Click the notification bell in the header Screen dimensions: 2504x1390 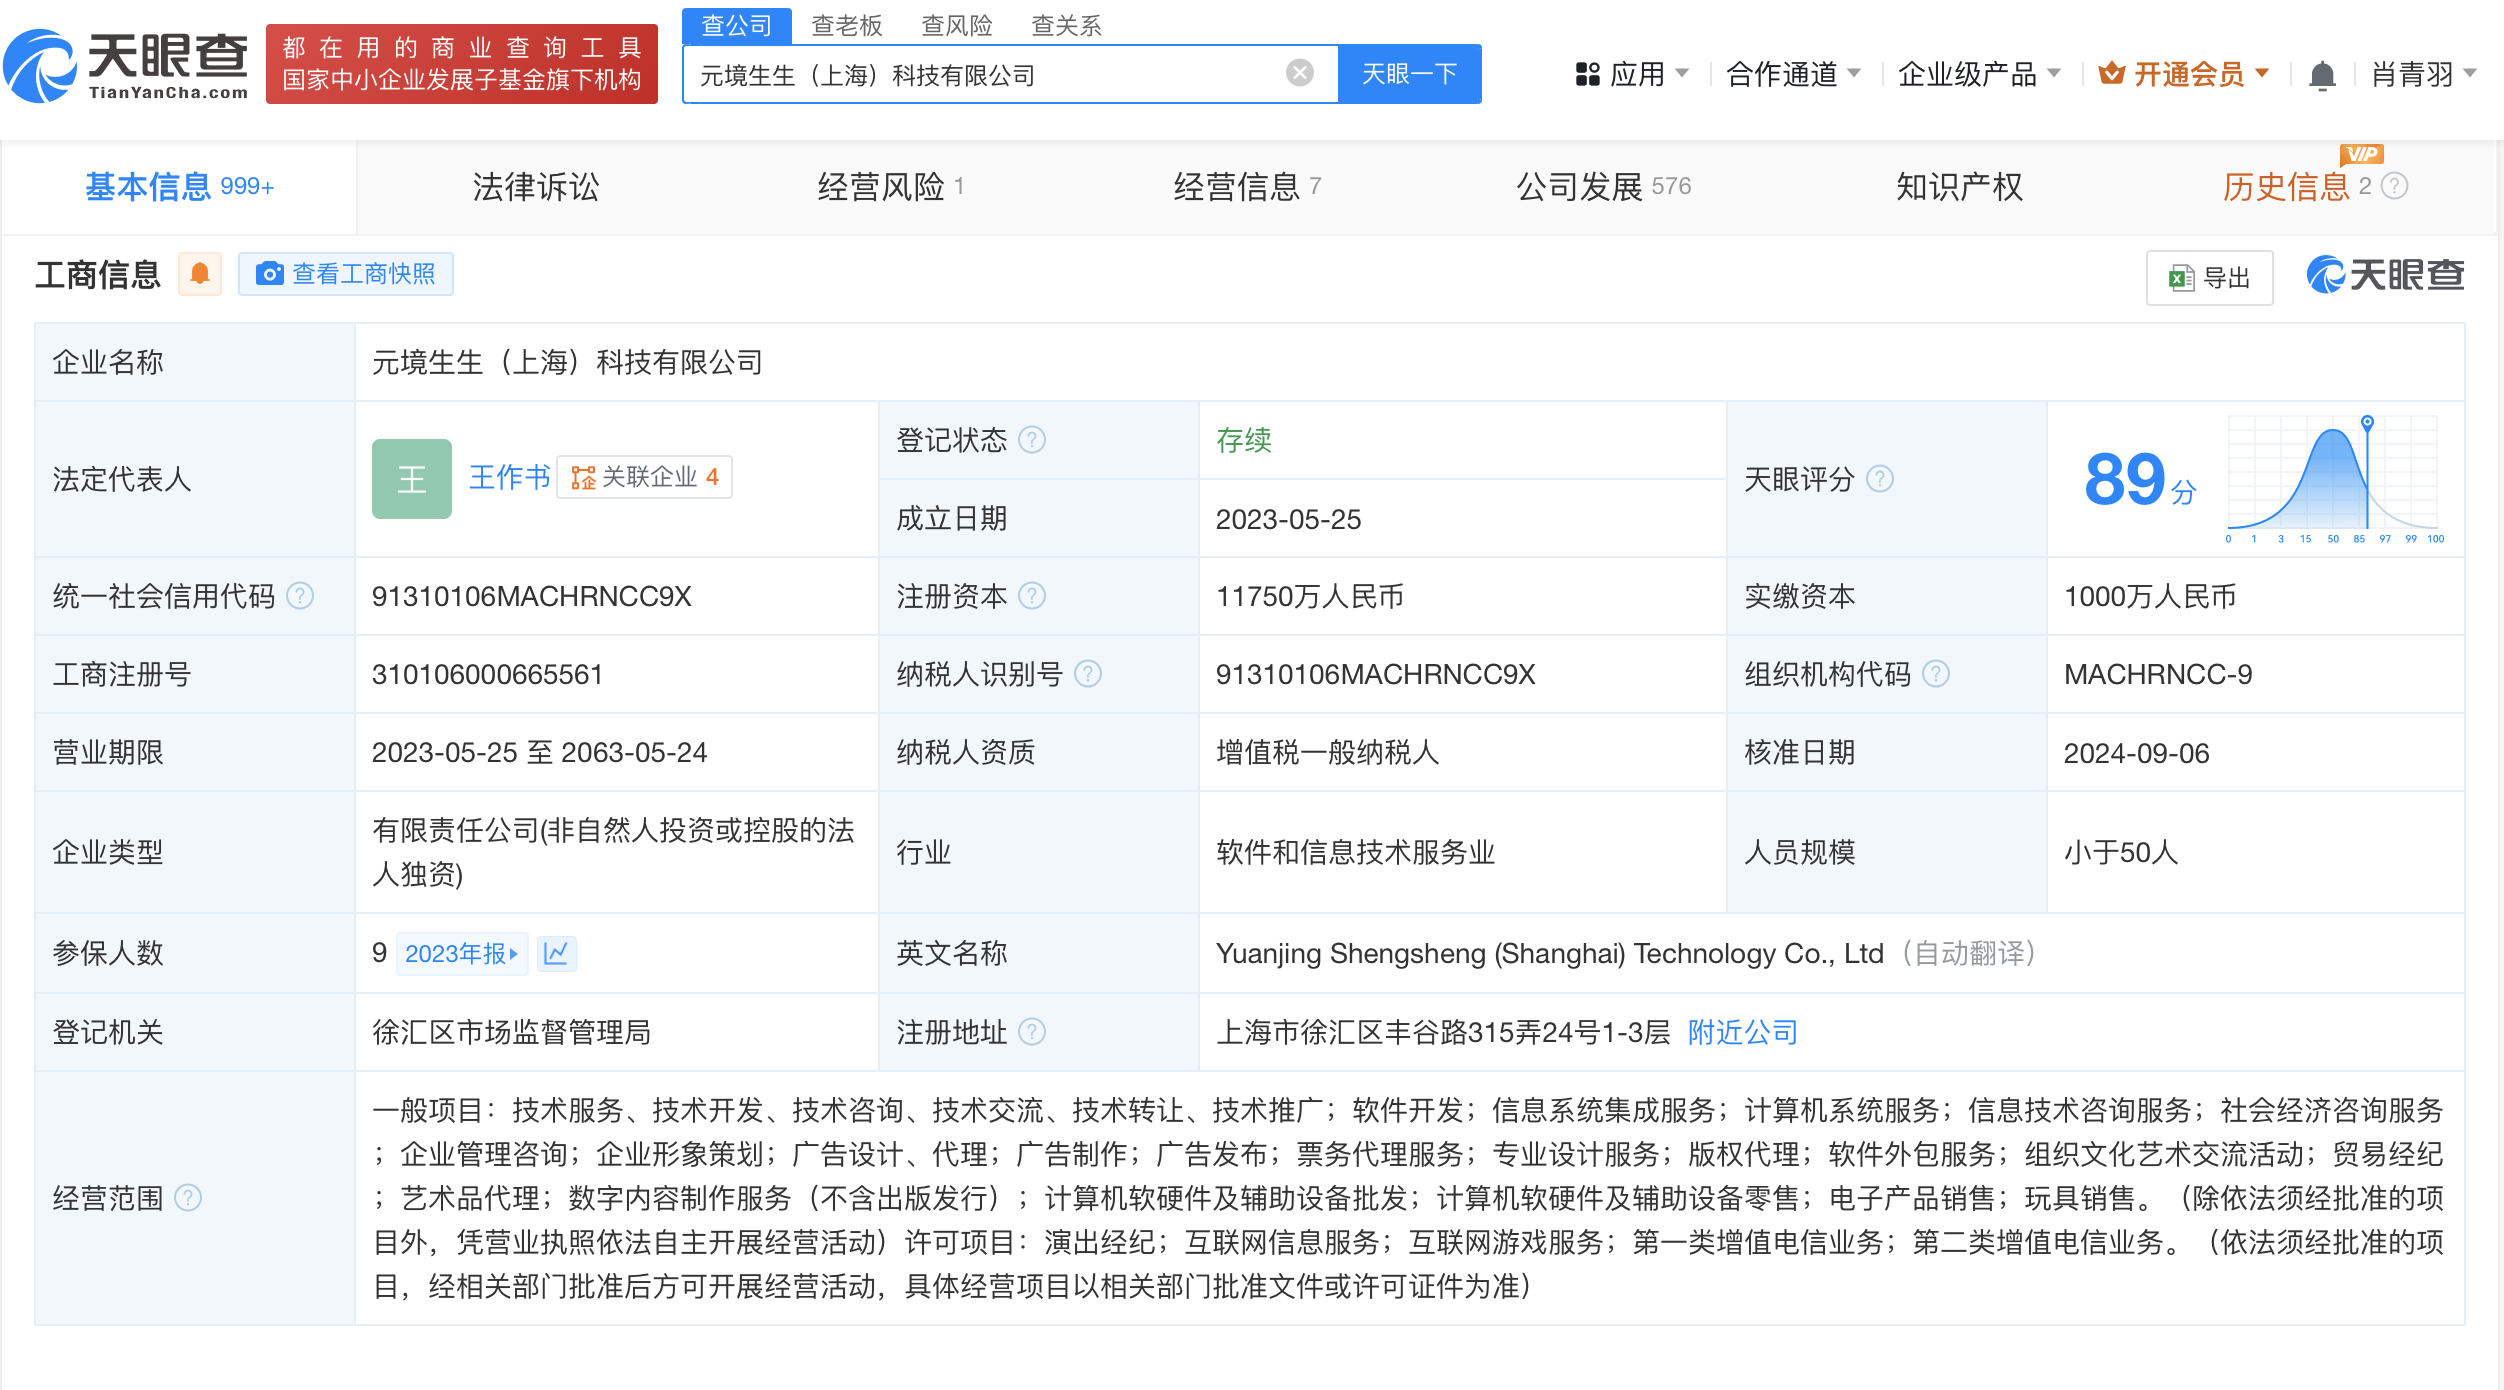pos(2322,75)
